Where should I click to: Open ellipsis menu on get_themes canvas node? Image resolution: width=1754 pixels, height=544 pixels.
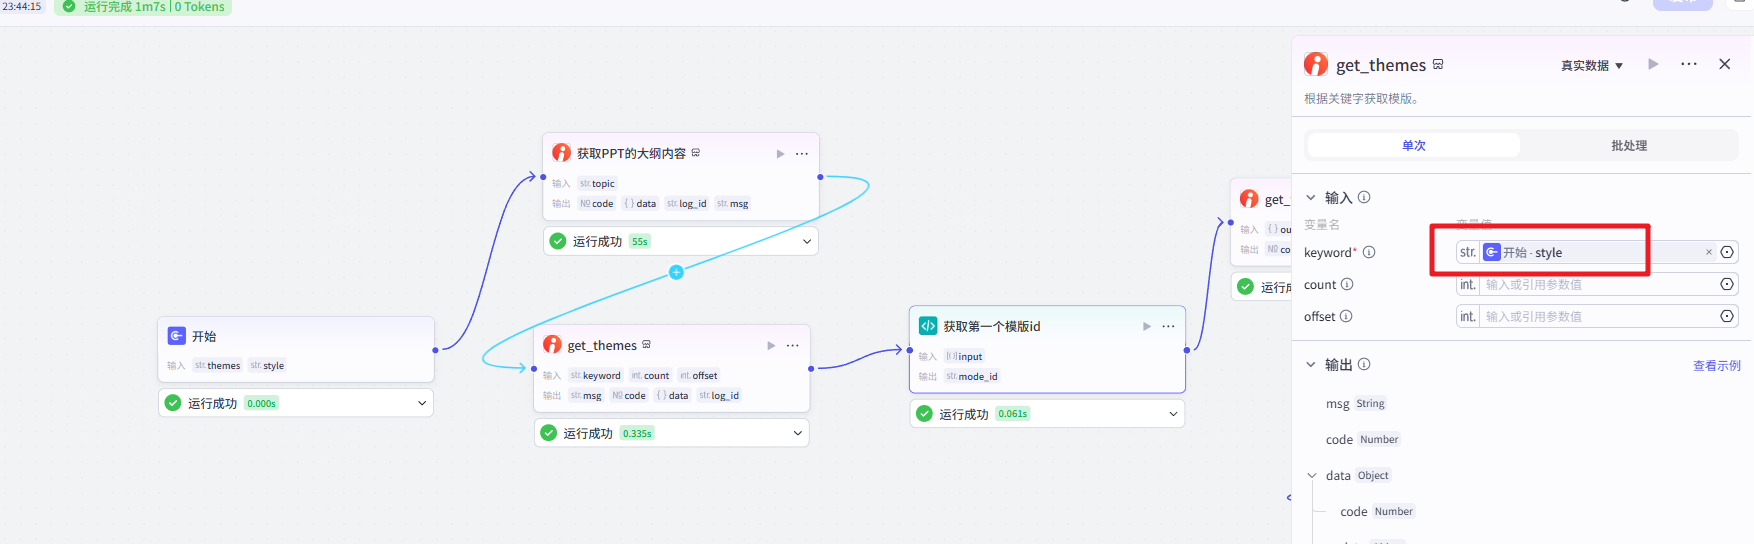(793, 346)
